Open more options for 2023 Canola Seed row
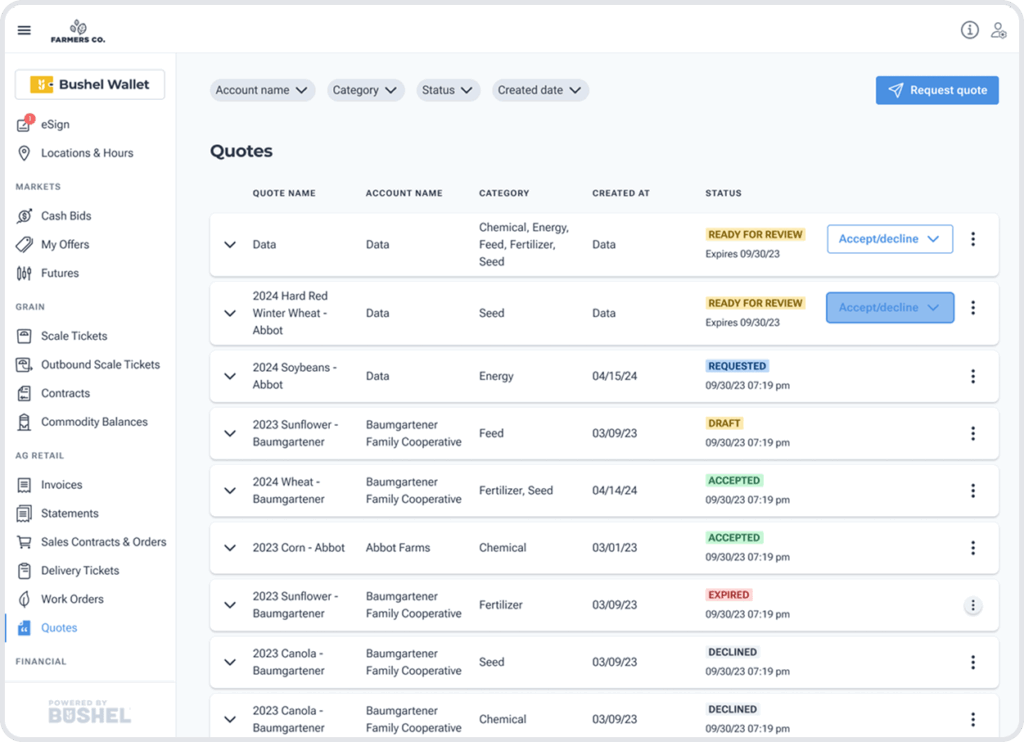 pyautogui.click(x=973, y=662)
